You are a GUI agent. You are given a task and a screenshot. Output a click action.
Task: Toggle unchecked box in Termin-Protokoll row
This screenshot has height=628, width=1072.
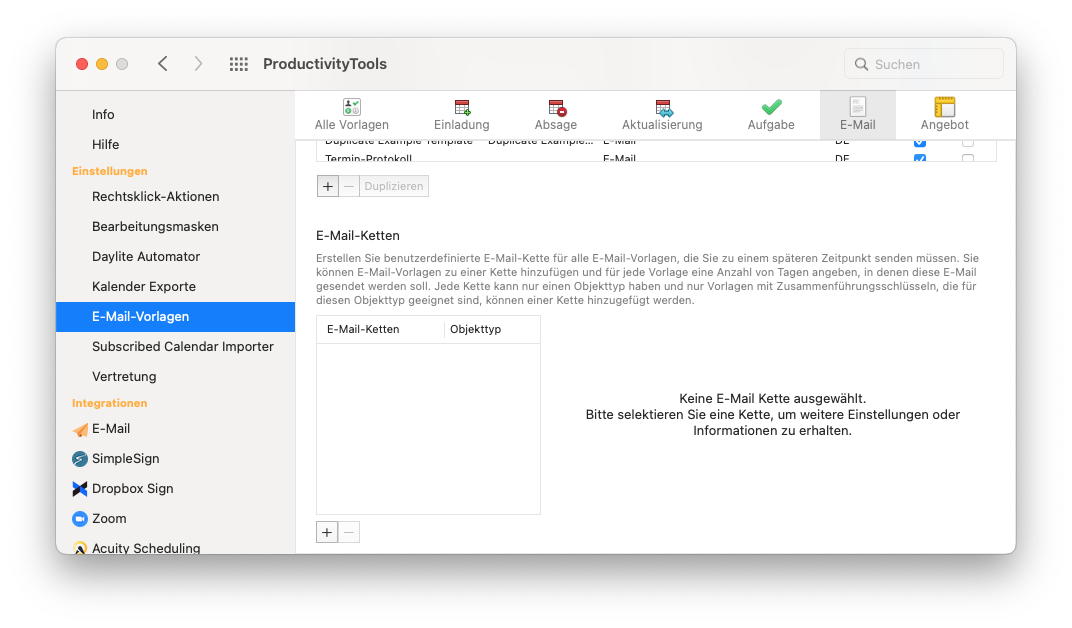[967, 159]
